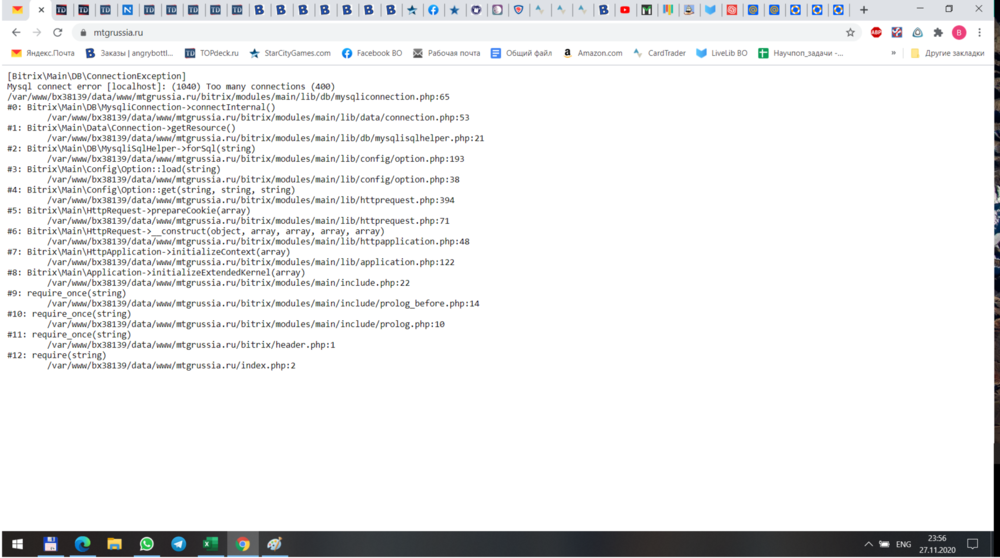Click the forward navigation arrow
This screenshot has height=558, width=1000.
pos(37,33)
